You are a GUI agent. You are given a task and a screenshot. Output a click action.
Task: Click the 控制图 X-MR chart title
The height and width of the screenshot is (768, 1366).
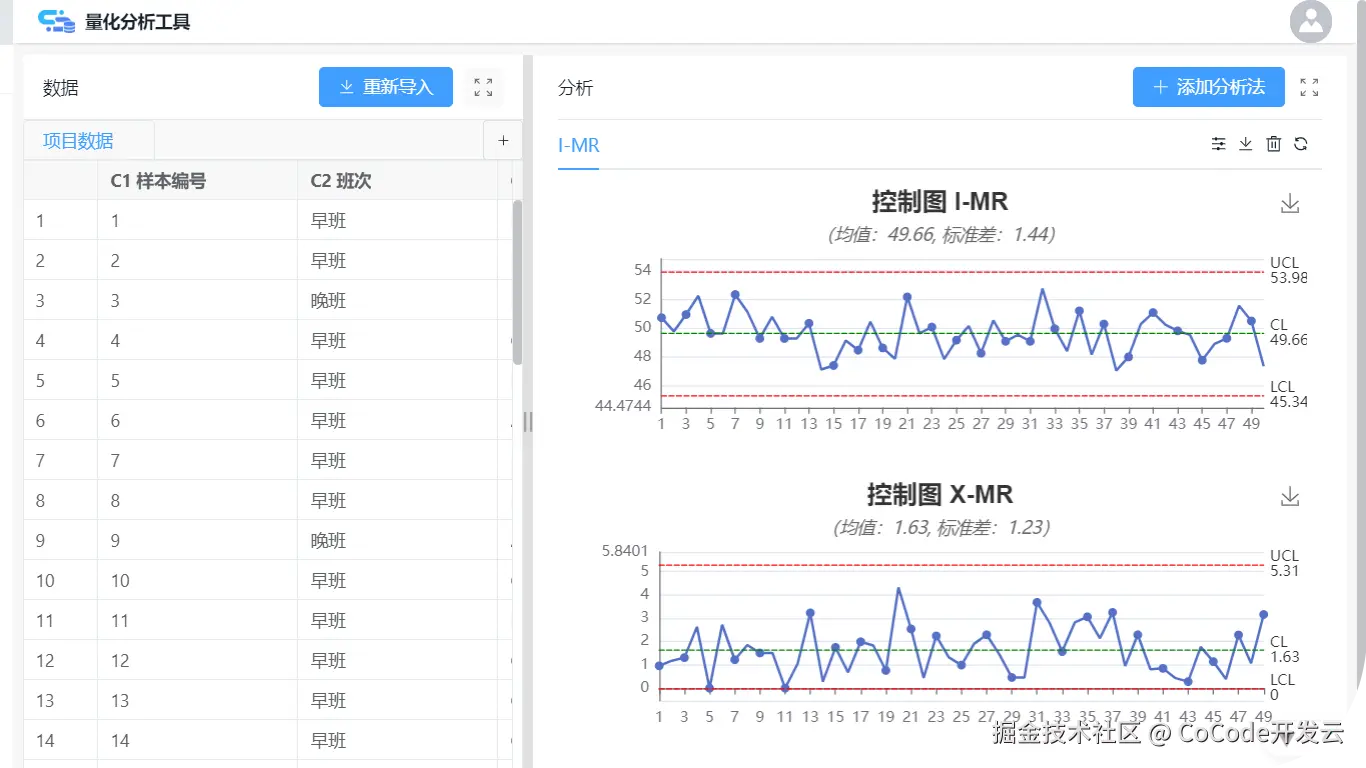pos(940,495)
